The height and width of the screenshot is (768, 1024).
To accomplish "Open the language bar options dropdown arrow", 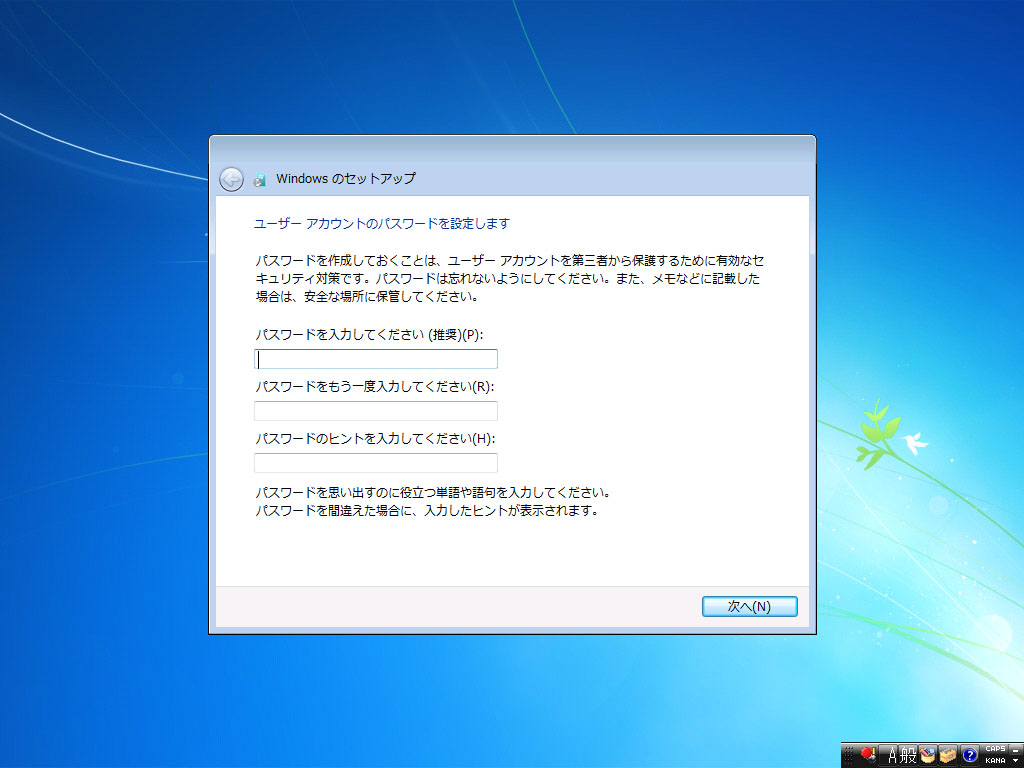I will tap(1015, 761).
